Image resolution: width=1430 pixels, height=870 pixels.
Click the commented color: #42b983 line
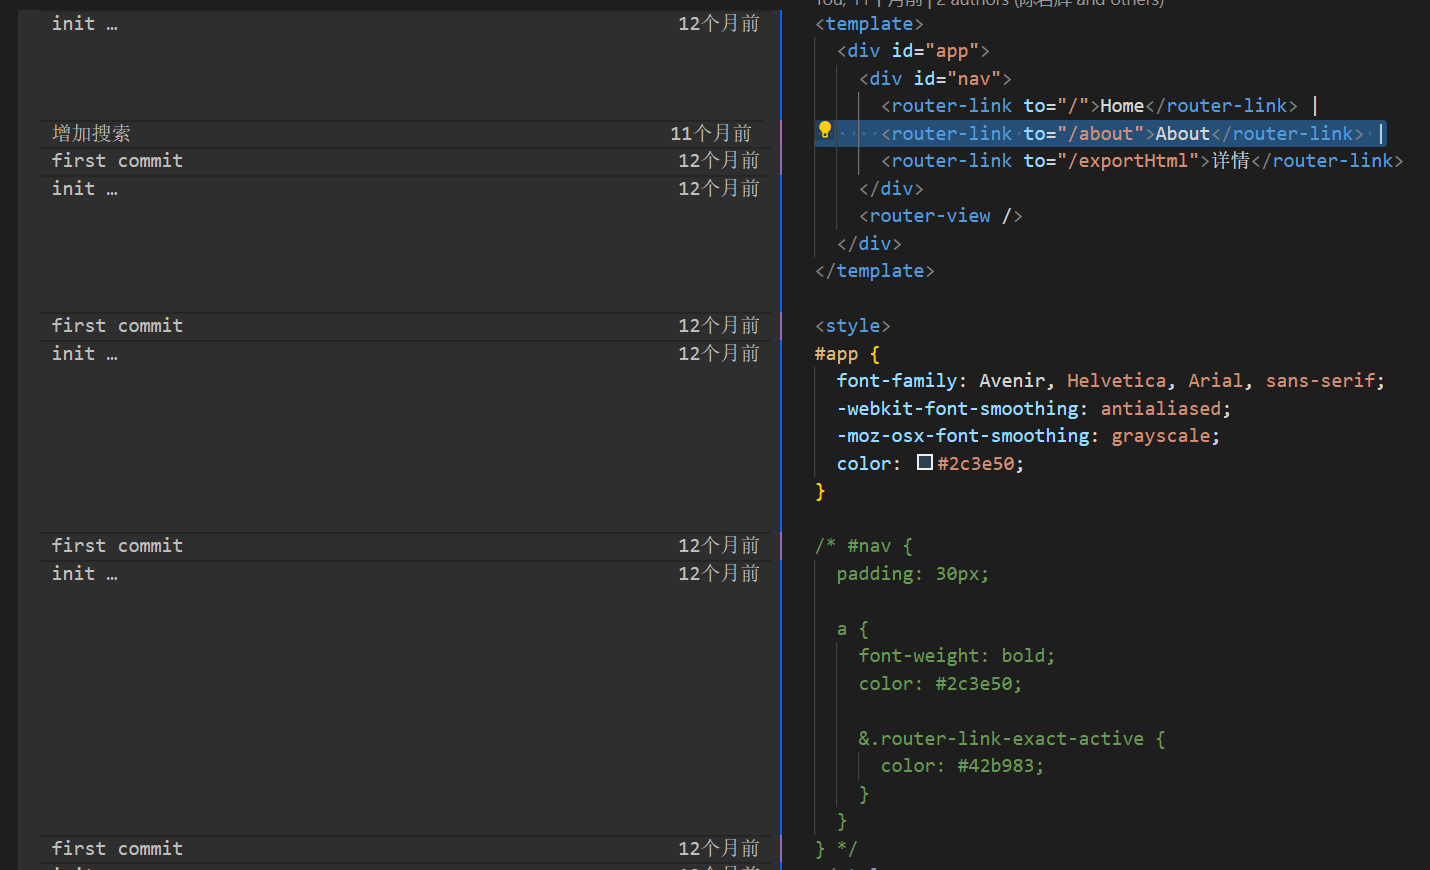point(962,766)
